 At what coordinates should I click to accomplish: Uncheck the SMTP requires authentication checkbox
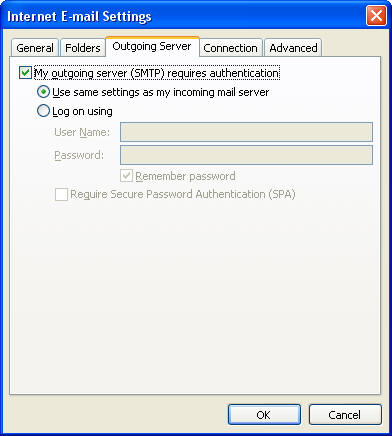click(25, 73)
